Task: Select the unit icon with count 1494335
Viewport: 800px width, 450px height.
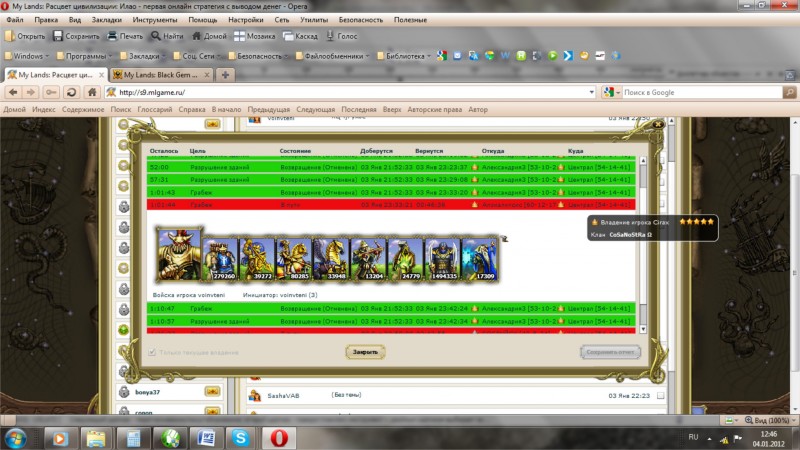Action: pyautogui.click(x=442, y=259)
